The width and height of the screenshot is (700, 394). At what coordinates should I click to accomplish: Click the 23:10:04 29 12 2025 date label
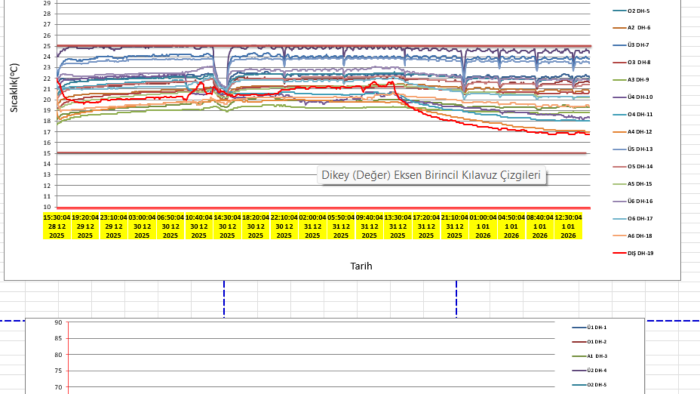113,226
